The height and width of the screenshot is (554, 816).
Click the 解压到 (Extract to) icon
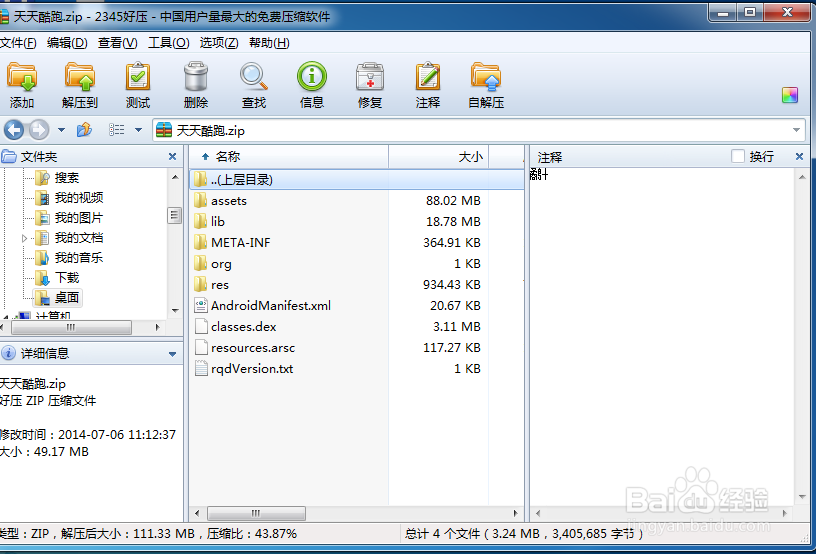tap(80, 85)
